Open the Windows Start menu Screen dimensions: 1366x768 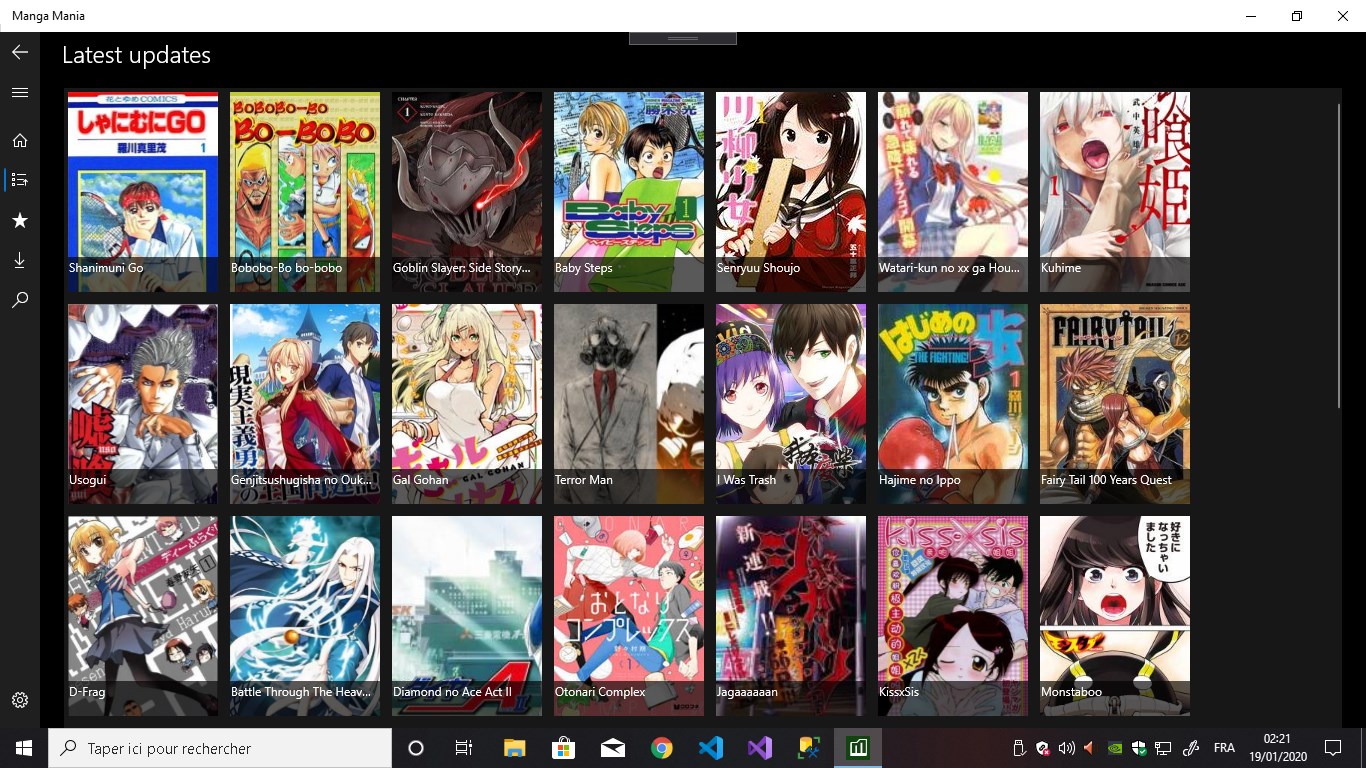24,748
